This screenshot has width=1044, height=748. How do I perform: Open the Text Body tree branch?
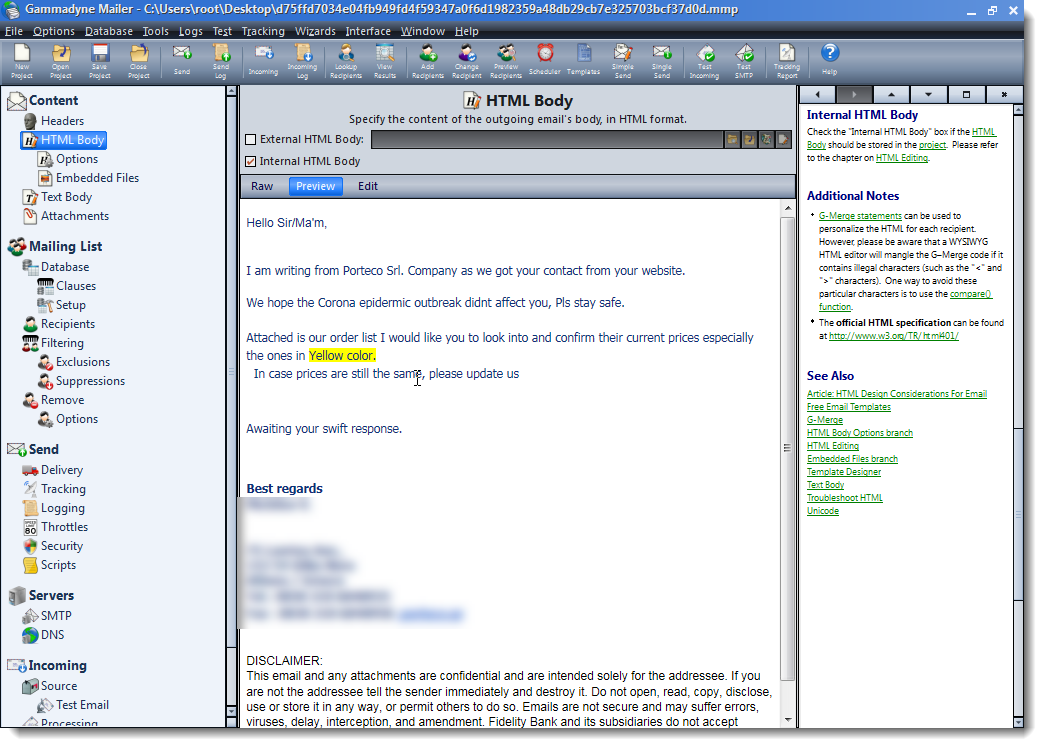(67, 197)
